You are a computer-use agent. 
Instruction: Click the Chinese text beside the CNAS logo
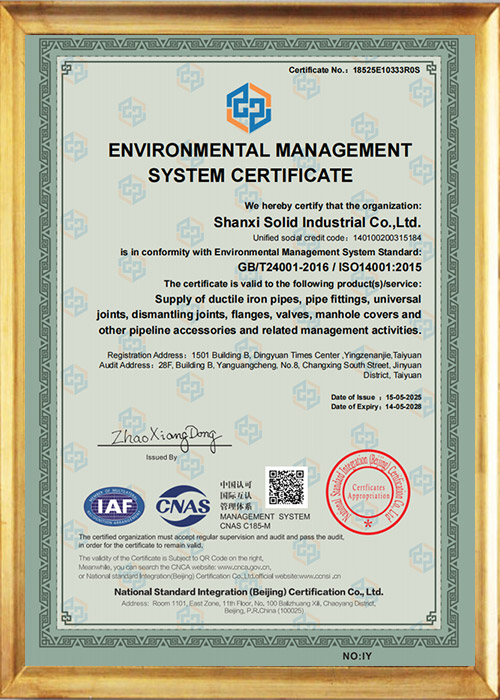tap(237, 496)
